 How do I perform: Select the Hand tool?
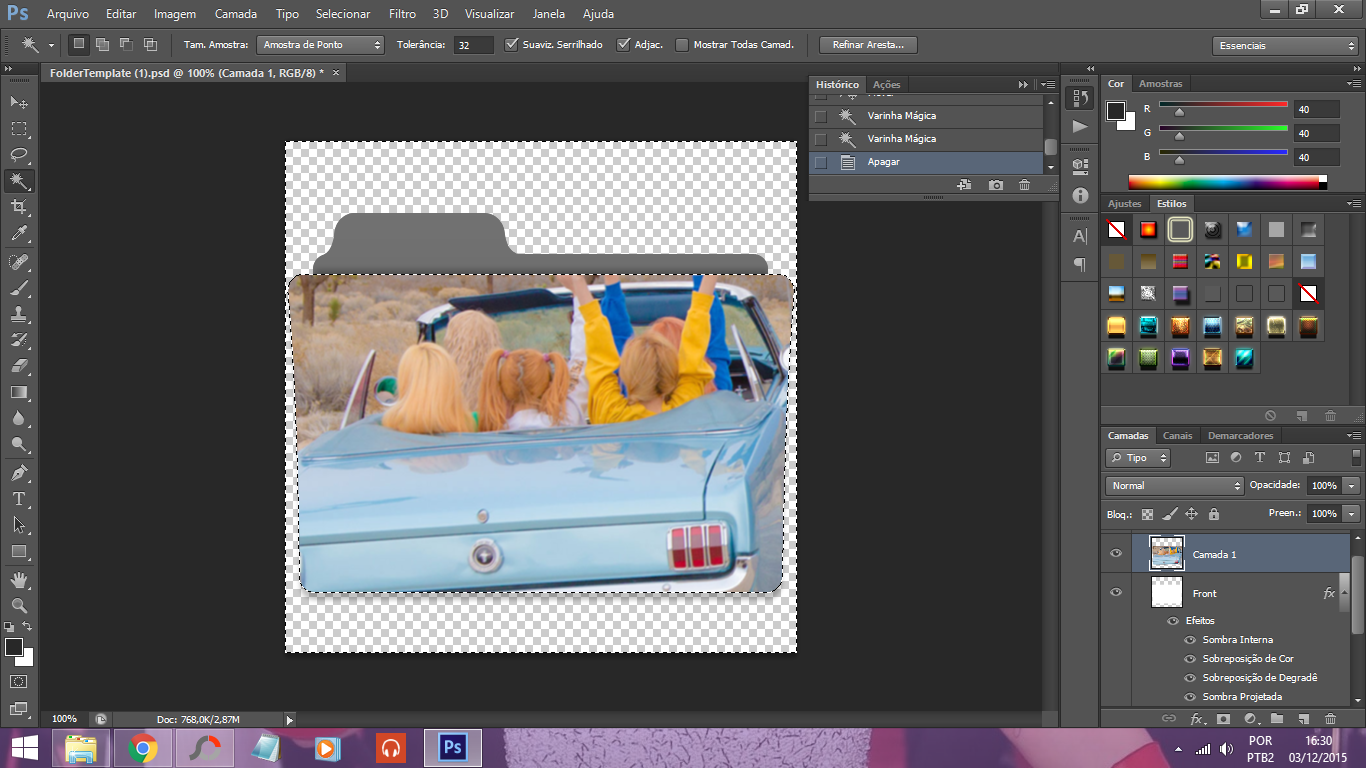click(x=19, y=579)
